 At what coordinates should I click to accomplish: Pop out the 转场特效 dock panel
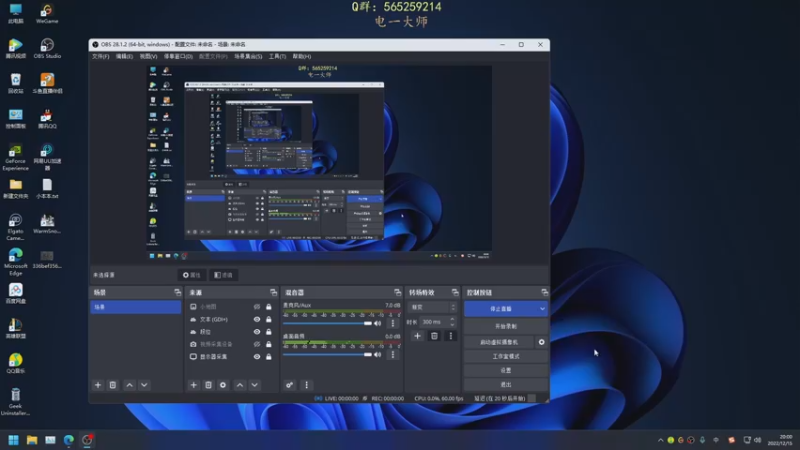tap(455, 292)
